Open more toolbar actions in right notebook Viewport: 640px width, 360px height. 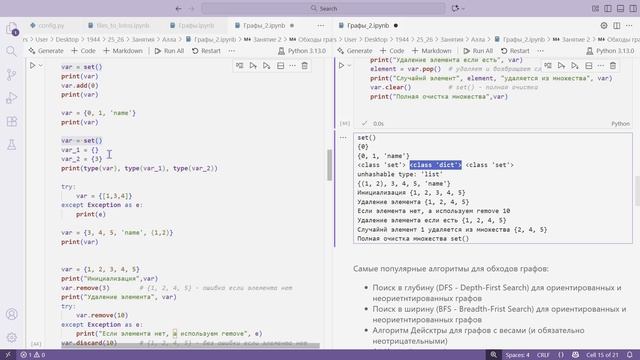[541, 51]
